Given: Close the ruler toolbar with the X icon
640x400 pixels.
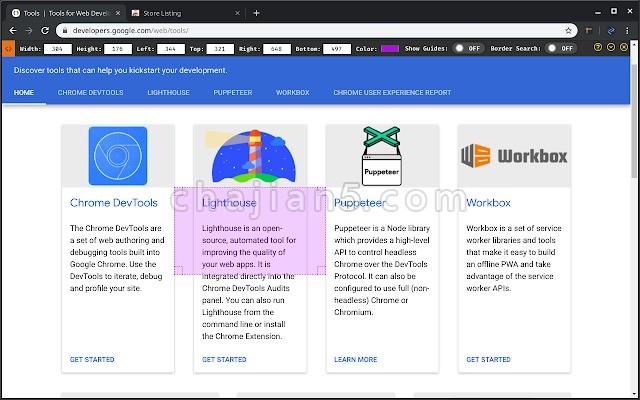Looking at the screenshot, I should click(624, 48).
